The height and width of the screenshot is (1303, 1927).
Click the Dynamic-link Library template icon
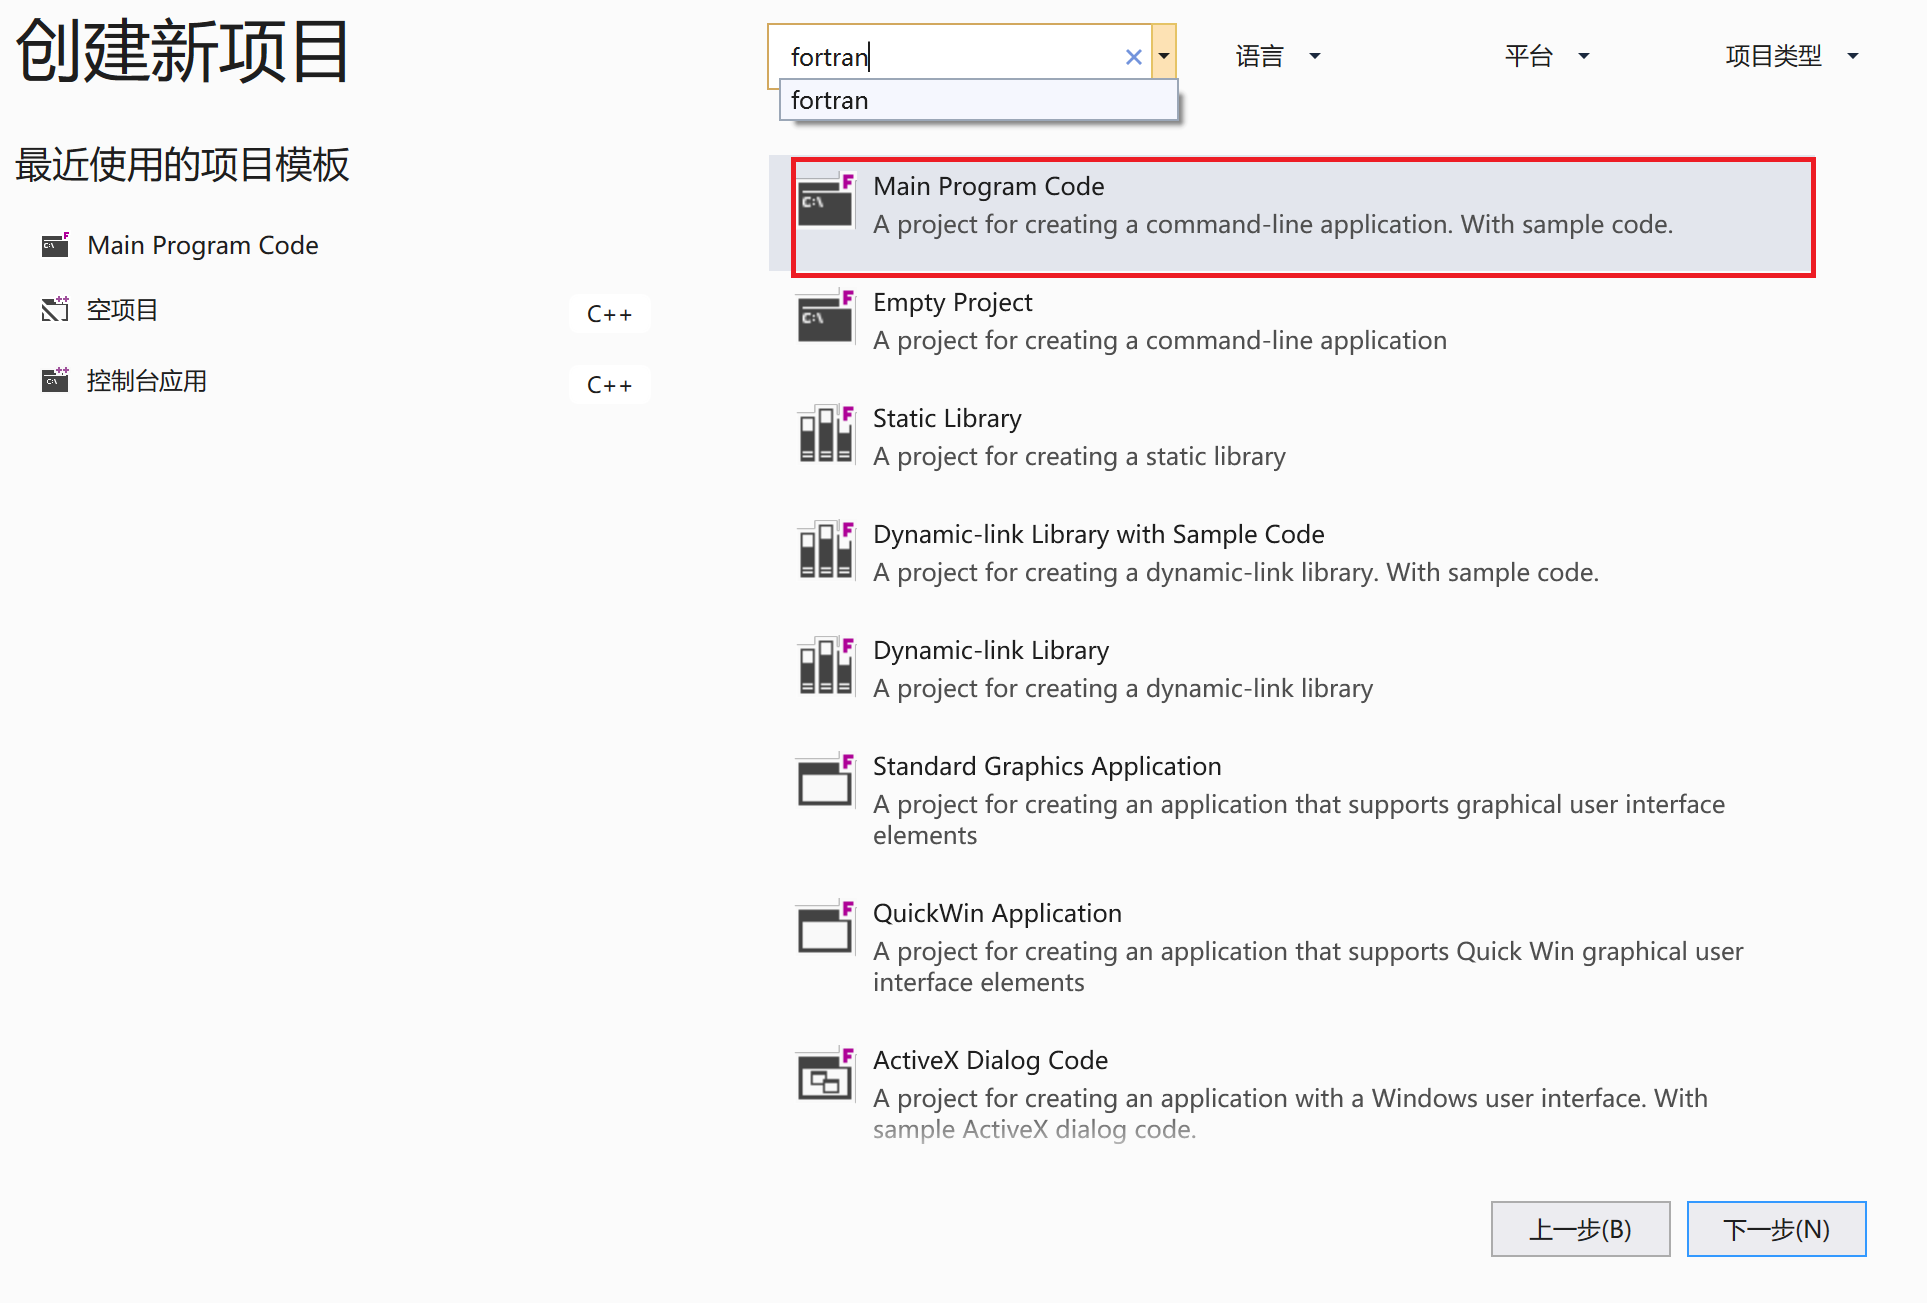(824, 665)
